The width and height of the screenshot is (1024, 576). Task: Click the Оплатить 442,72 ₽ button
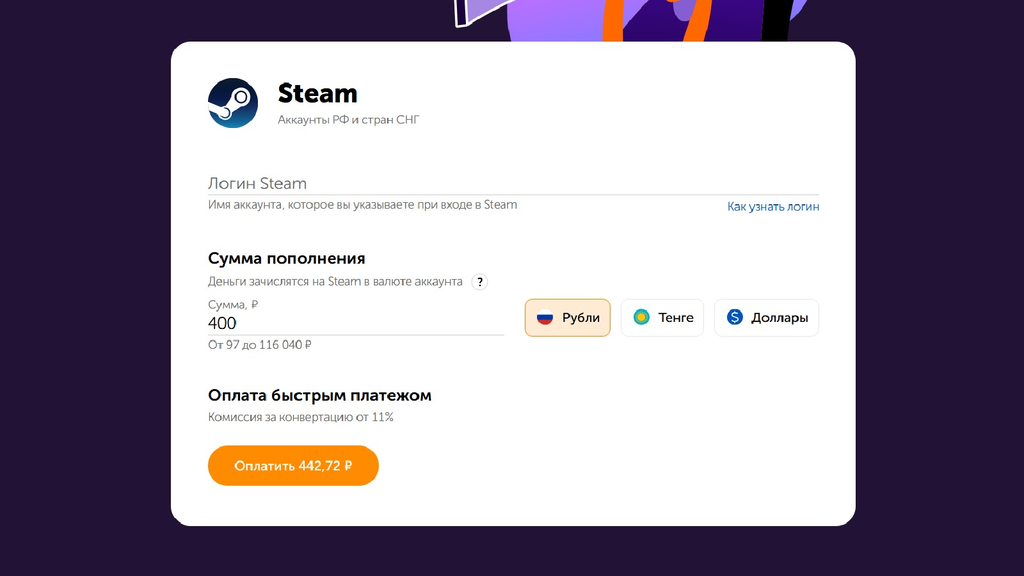point(293,466)
